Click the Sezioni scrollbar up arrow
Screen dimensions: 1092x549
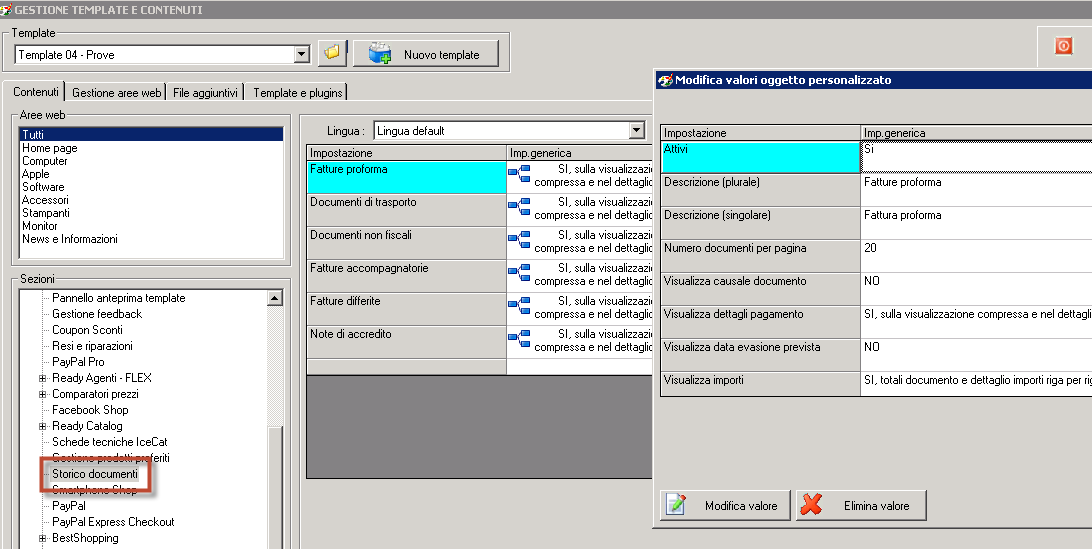point(275,298)
